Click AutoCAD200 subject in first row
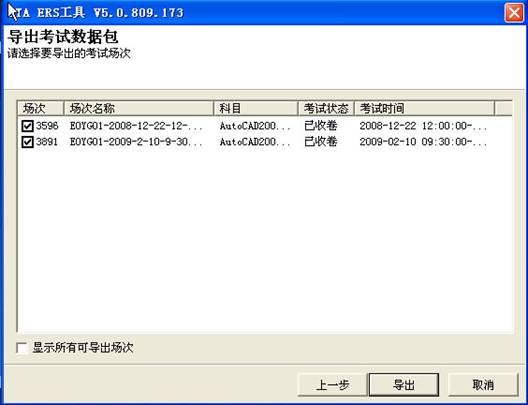Screen dimensions: 528x405 point(255,126)
